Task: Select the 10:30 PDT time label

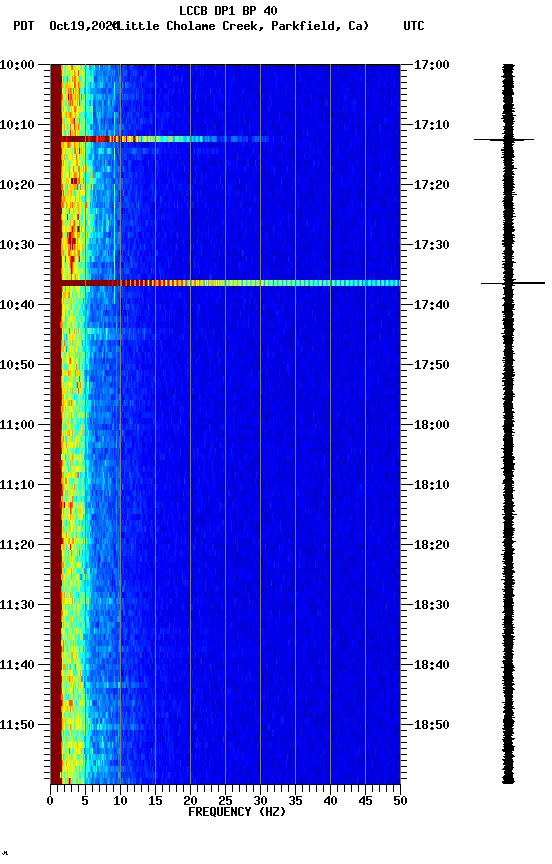Action: tap(17, 245)
